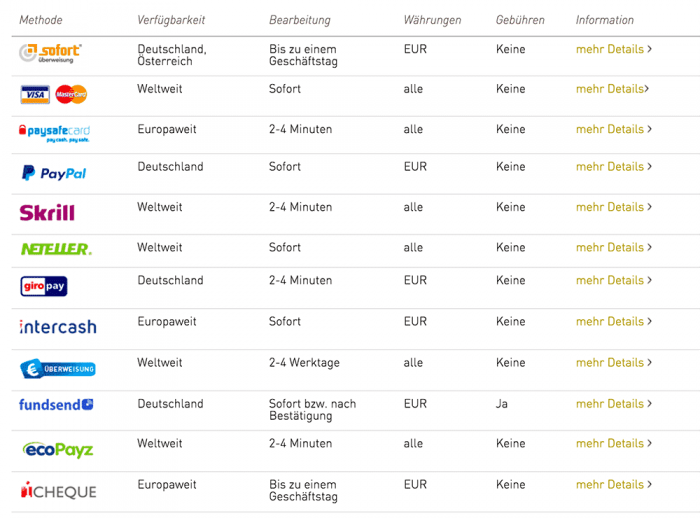Expand chevron beside ecoPayz mehr Details
700x518 pixels.
pos(650,443)
